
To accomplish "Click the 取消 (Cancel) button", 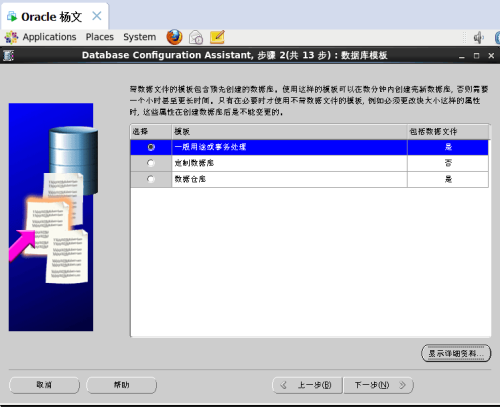I will point(44,385).
